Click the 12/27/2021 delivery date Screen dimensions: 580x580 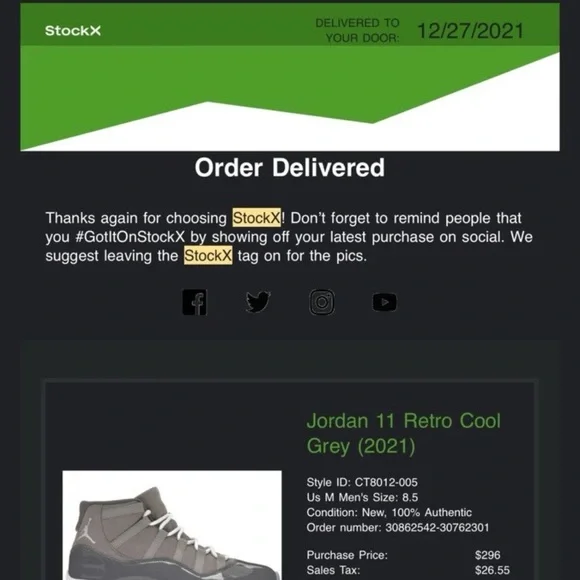[470, 31]
